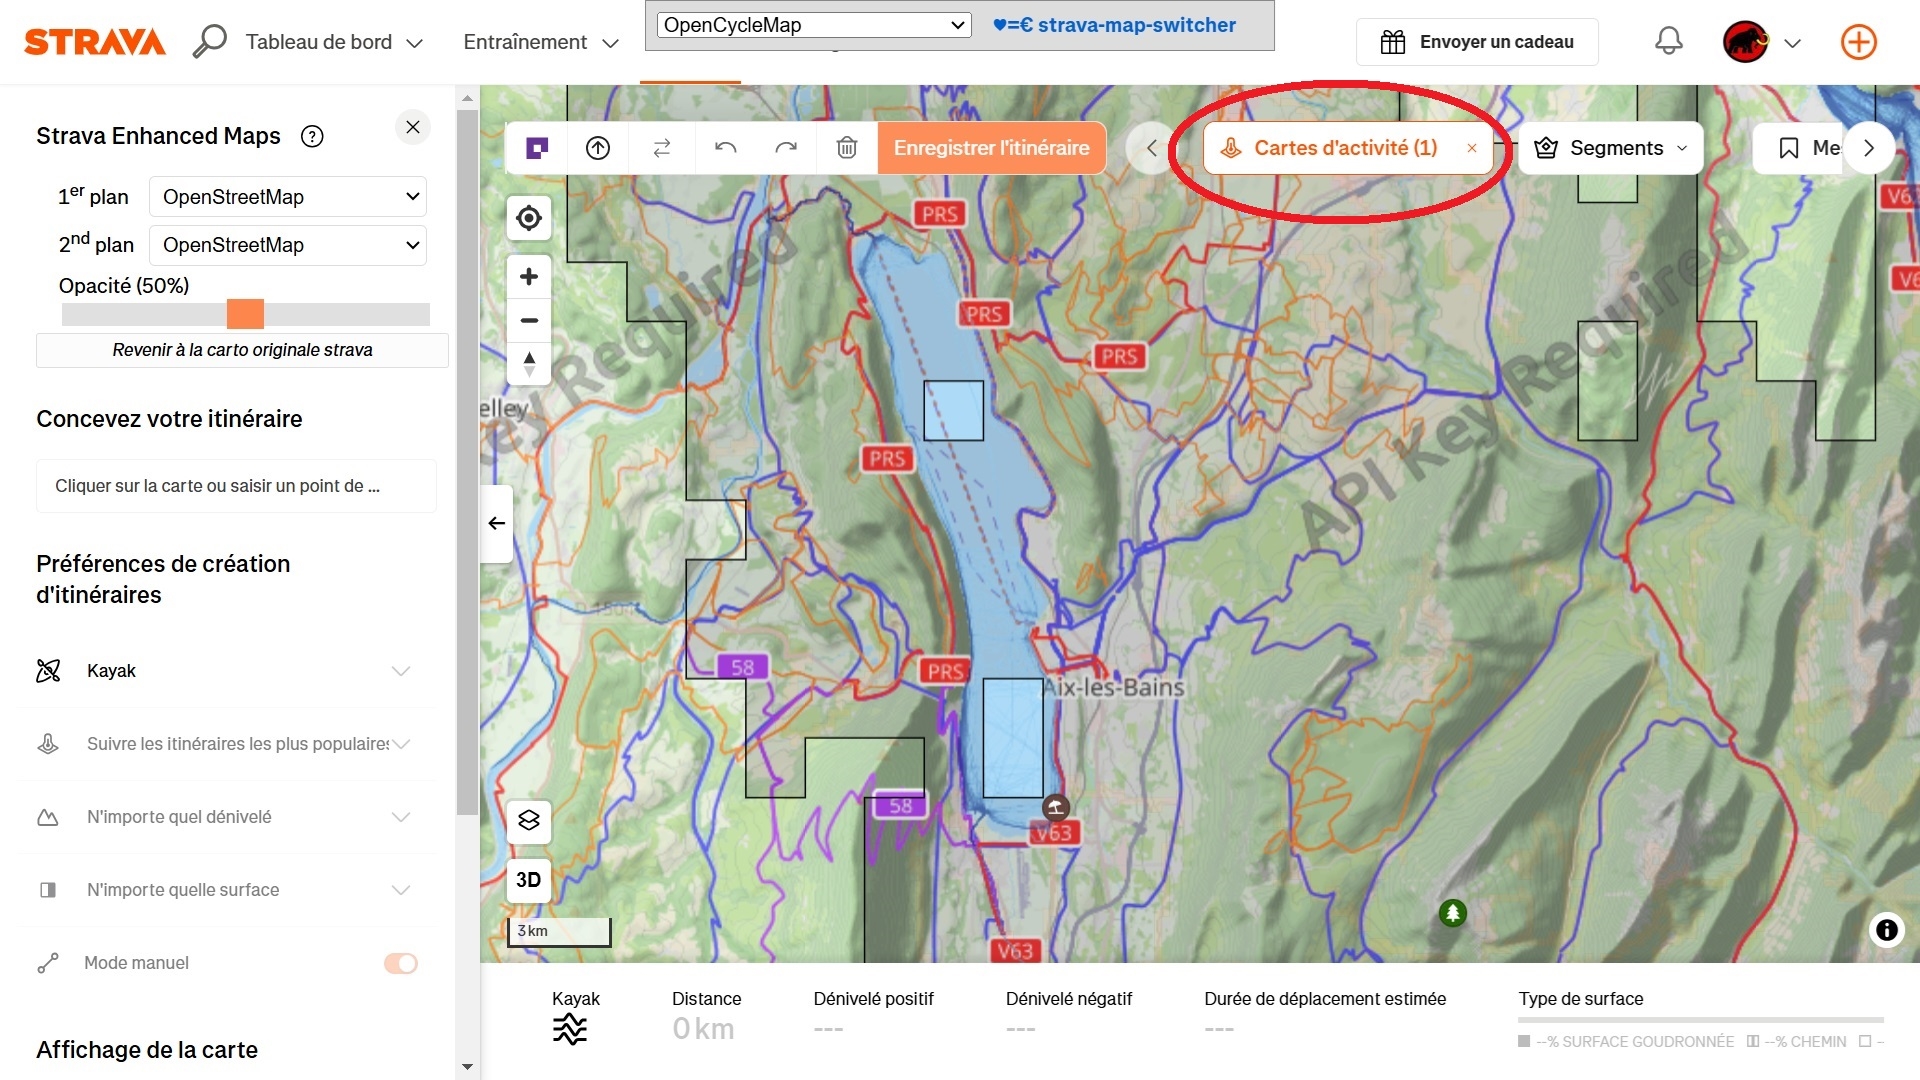Toggle Mode manuel switch

[401, 963]
